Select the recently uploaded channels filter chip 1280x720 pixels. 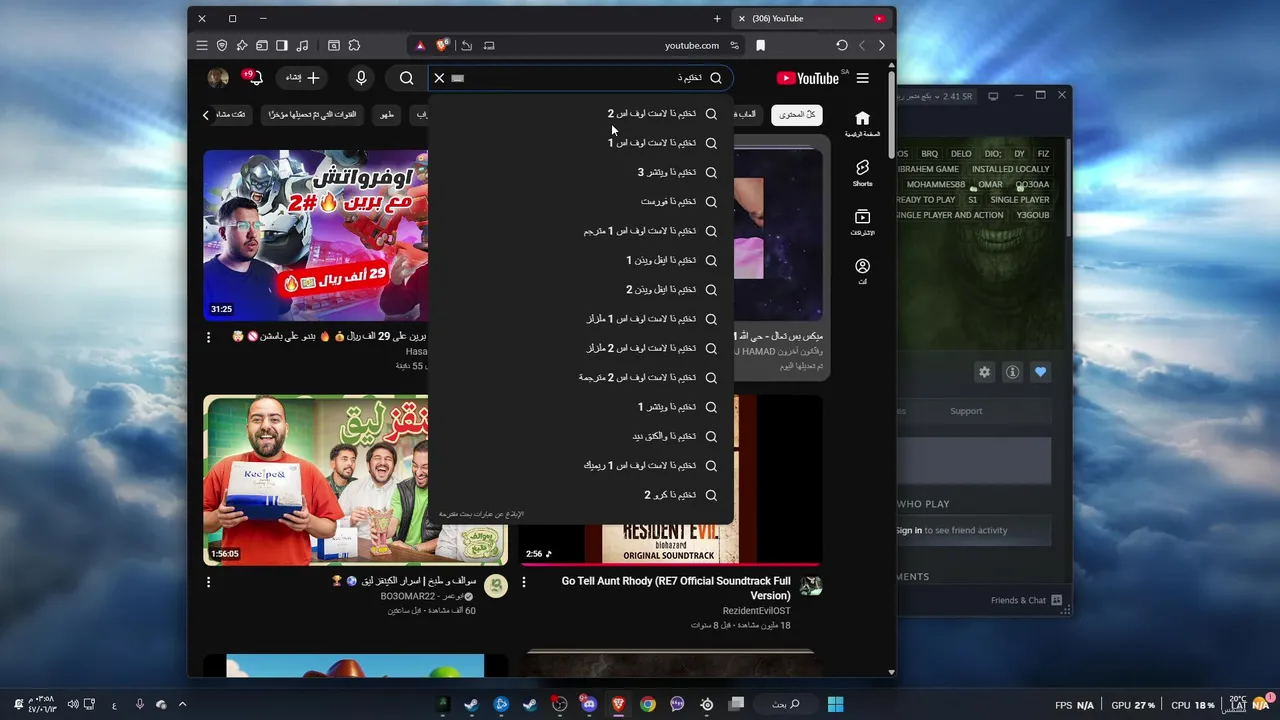click(313, 115)
